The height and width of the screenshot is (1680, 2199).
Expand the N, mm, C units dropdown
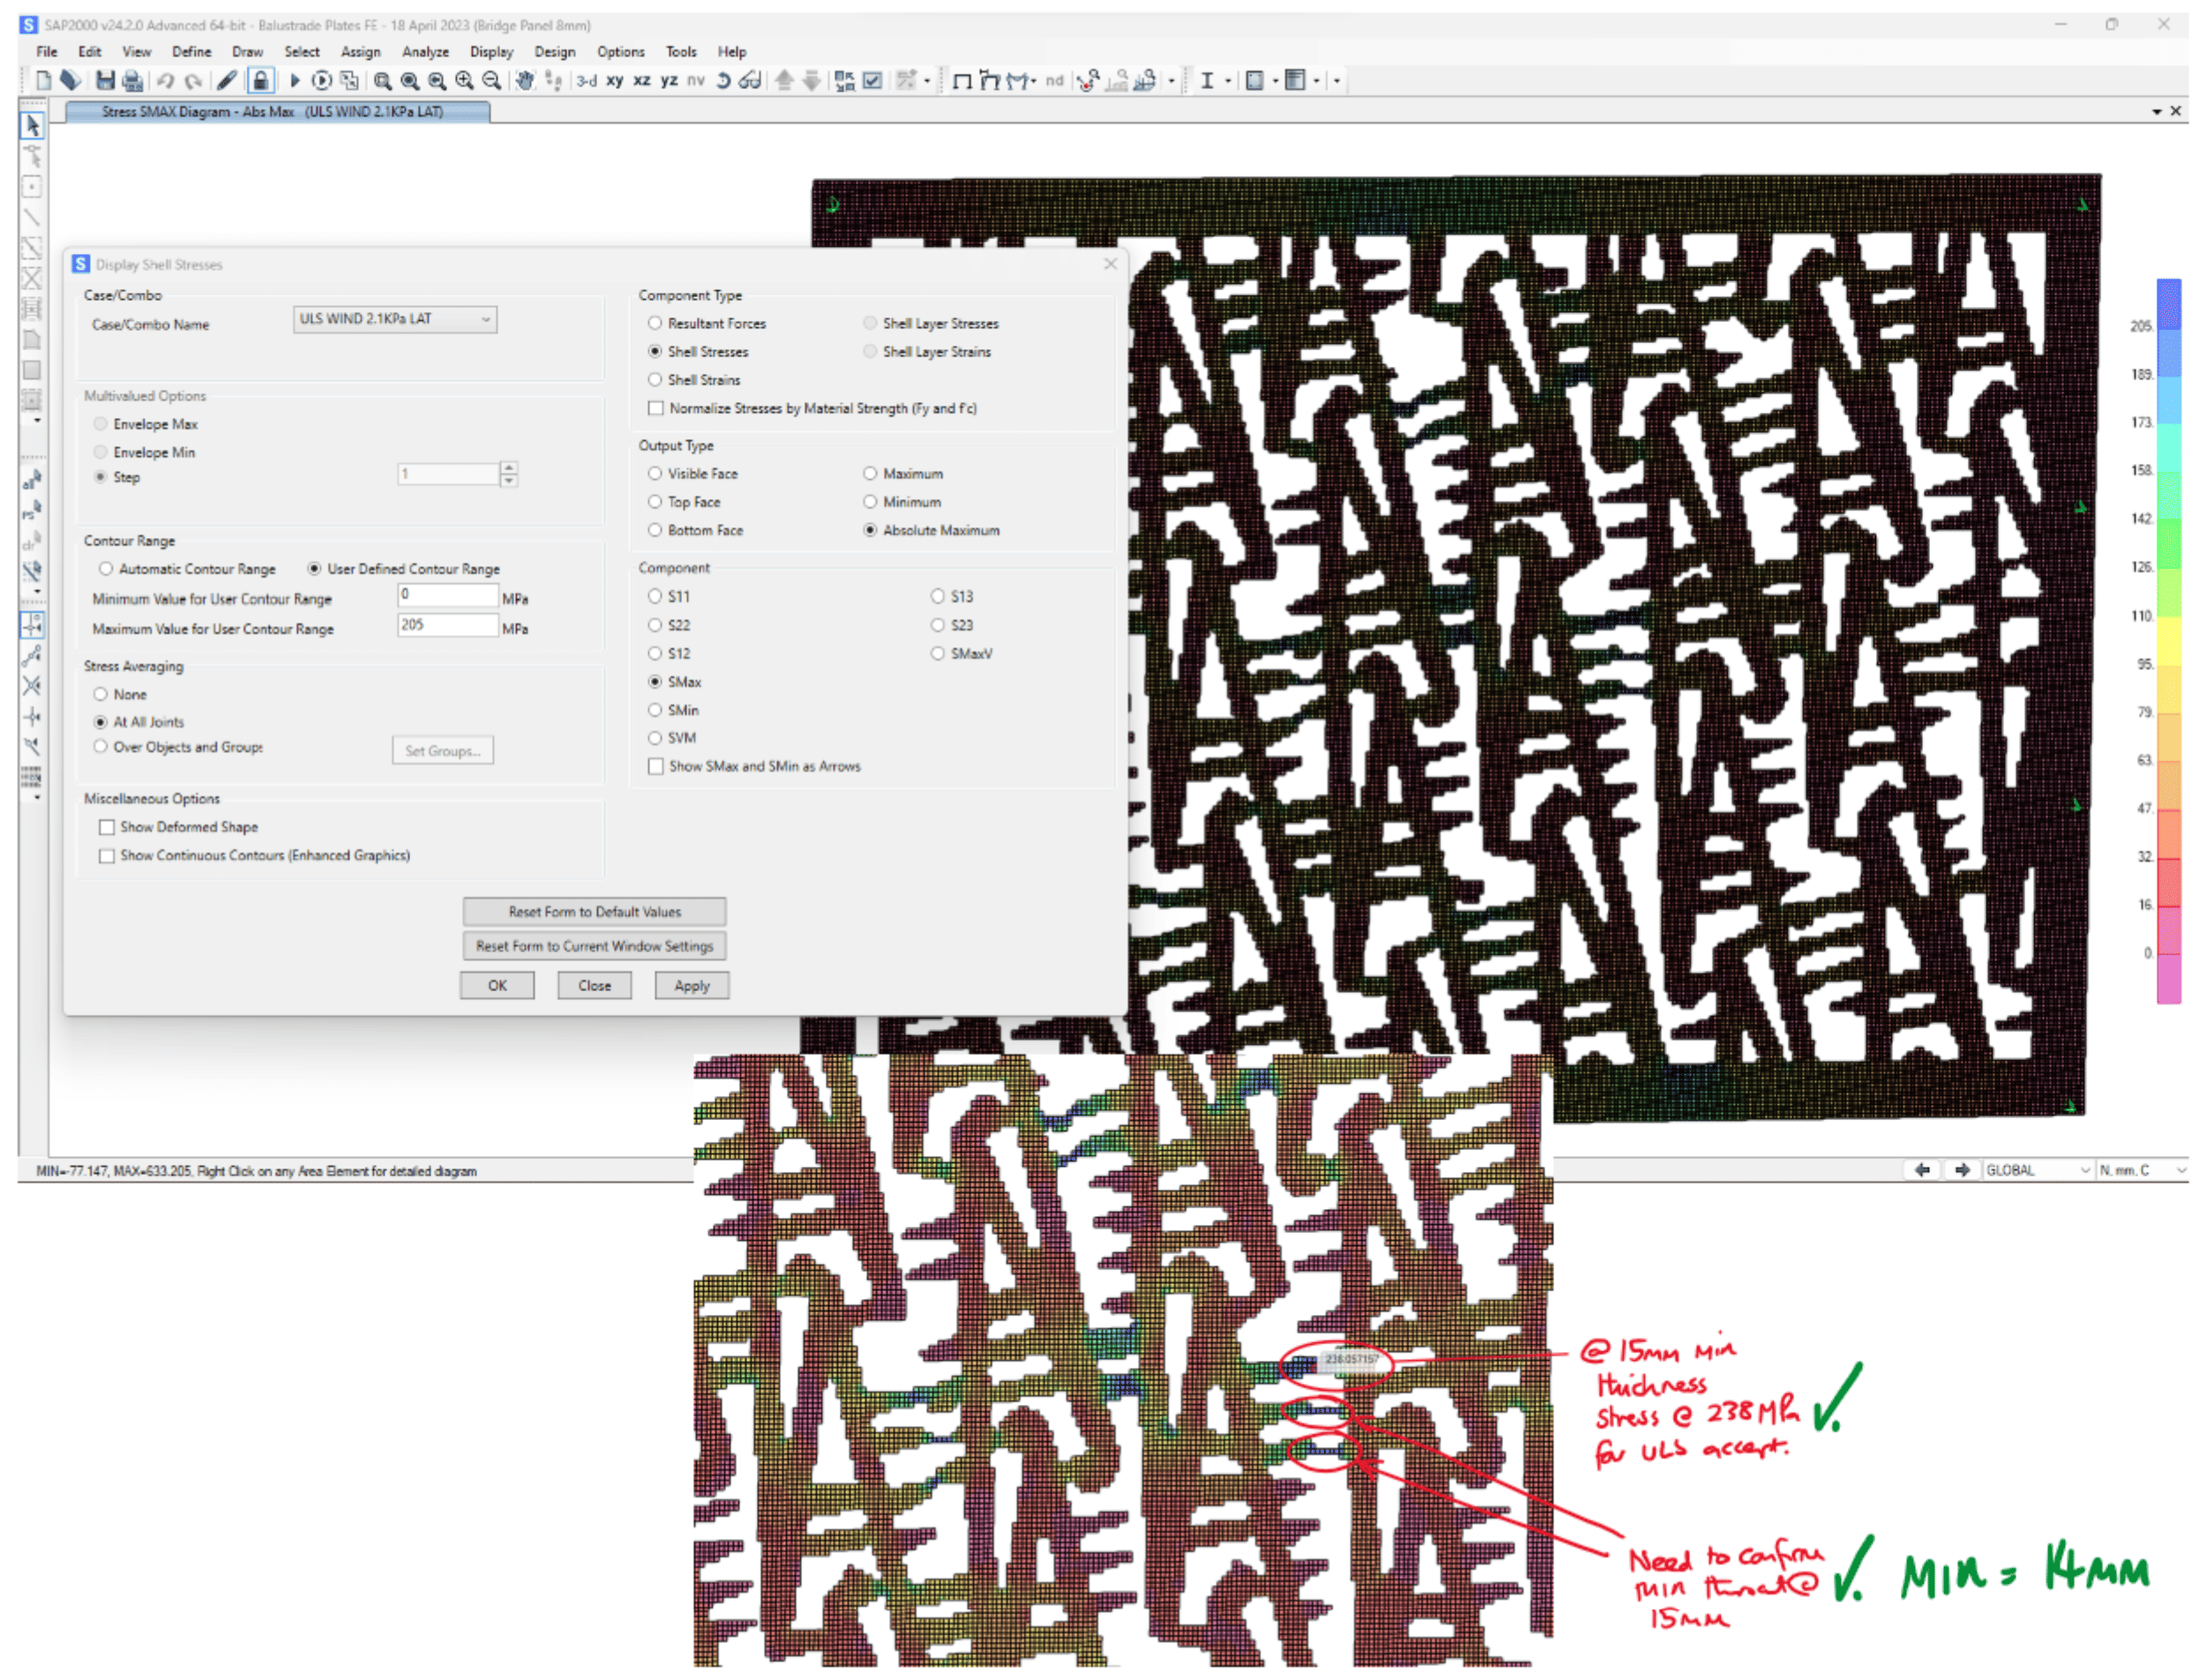coord(2140,1171)
